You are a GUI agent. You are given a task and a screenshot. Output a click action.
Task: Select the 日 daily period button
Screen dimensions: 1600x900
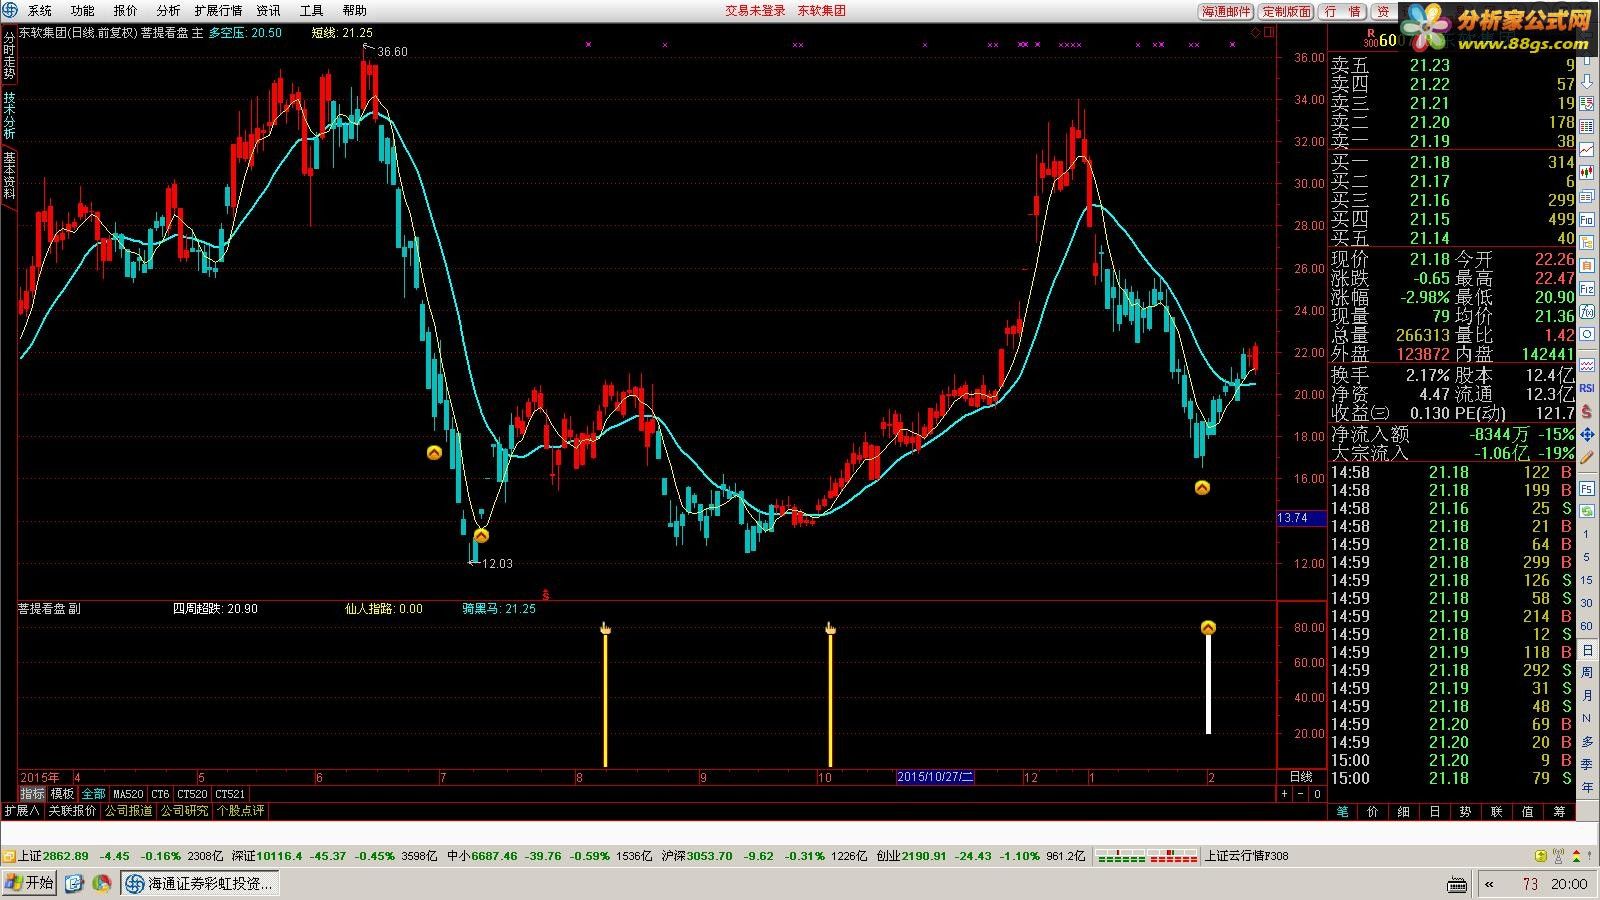1587,650
